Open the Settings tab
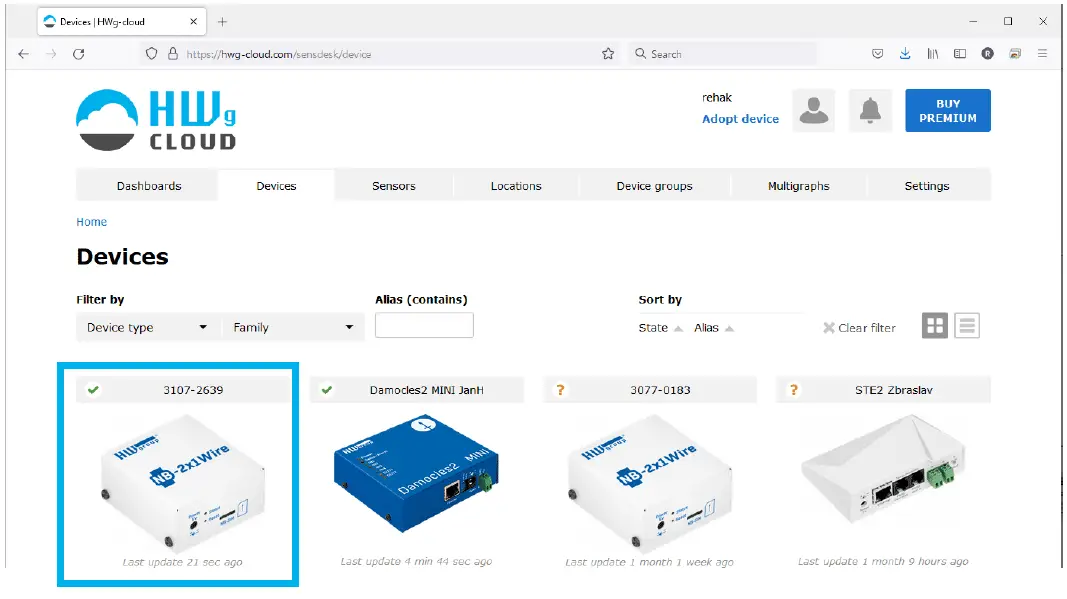Image resolution: width=1067 pixels, height=599 pixels. 927,186
